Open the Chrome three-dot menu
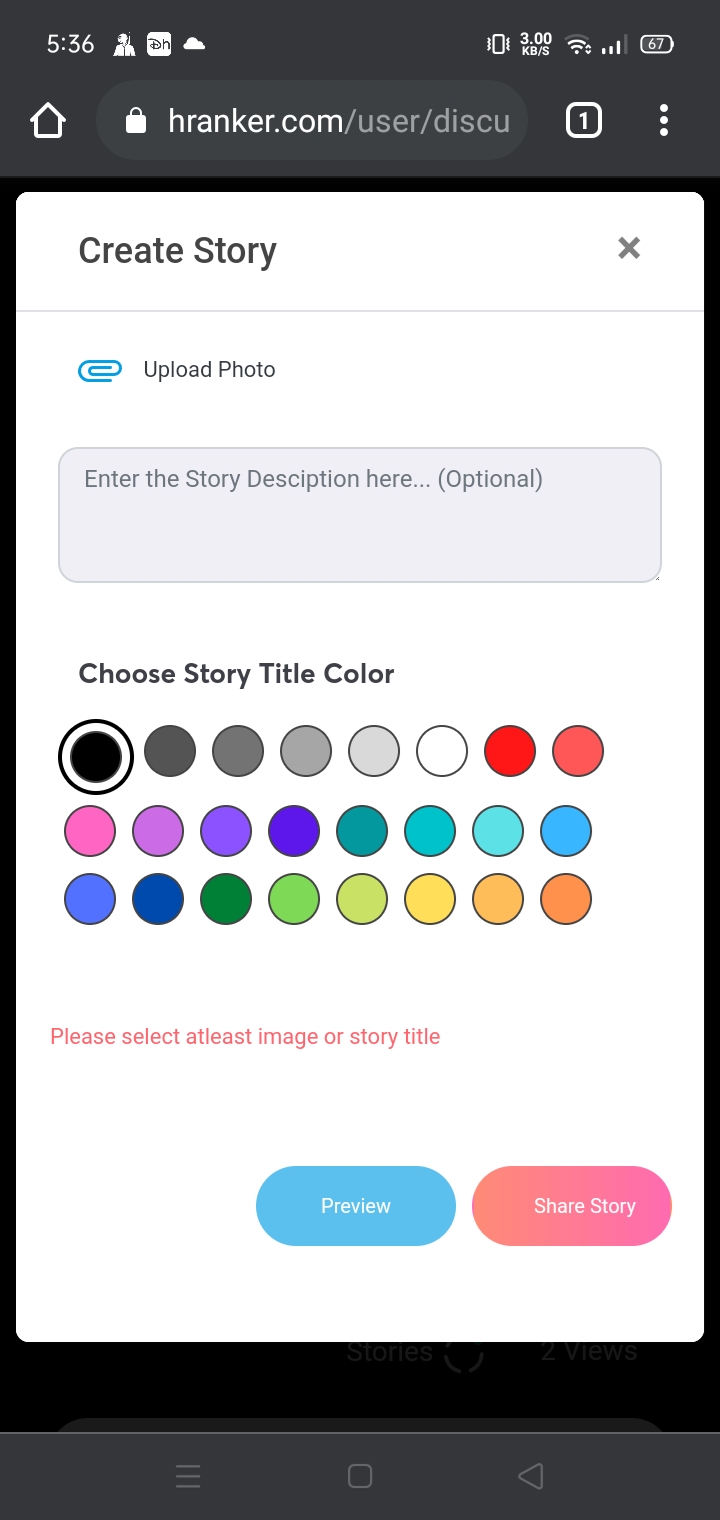 click(x=664, y=121)
